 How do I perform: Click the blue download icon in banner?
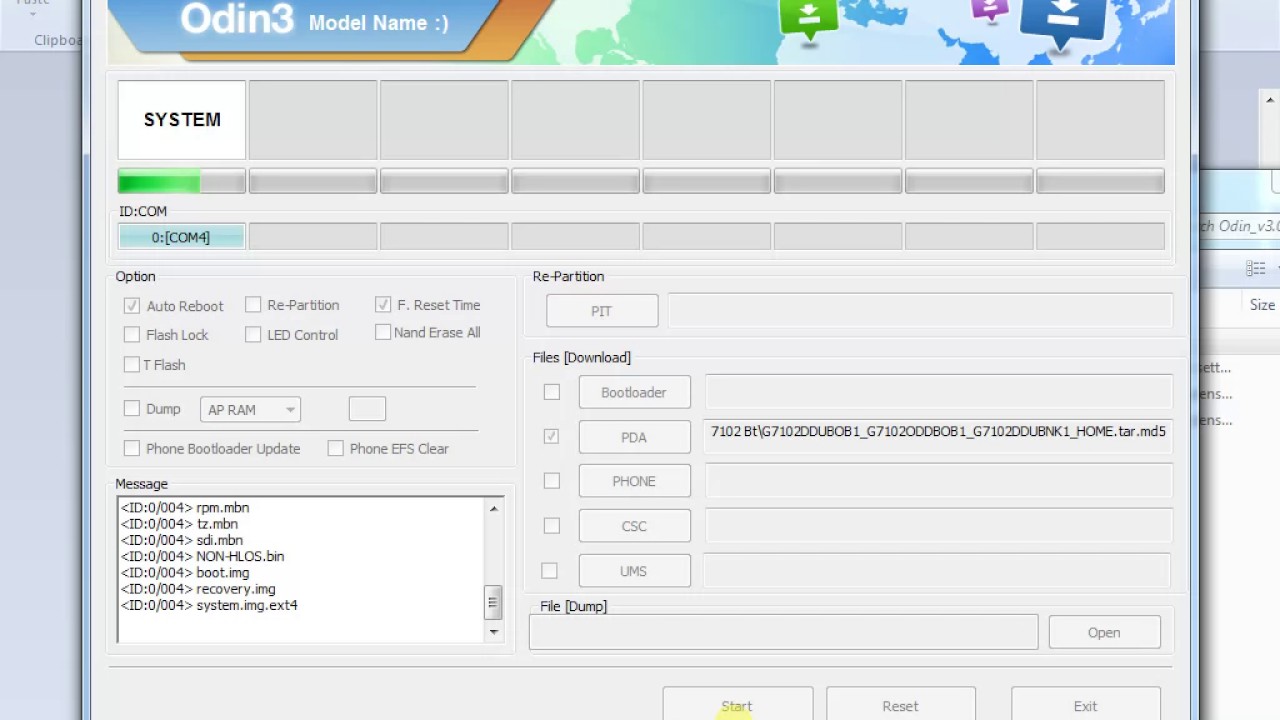[x=1064, y=22]
